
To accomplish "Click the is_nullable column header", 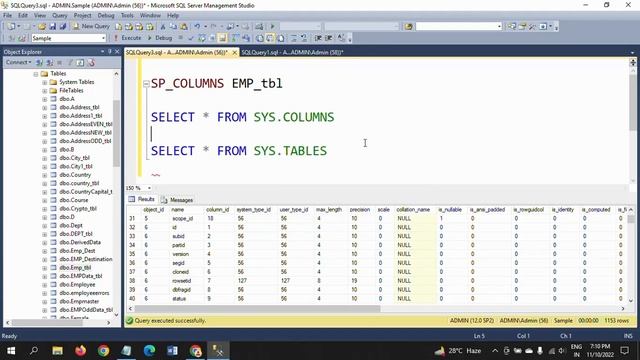I will [450, 209].
